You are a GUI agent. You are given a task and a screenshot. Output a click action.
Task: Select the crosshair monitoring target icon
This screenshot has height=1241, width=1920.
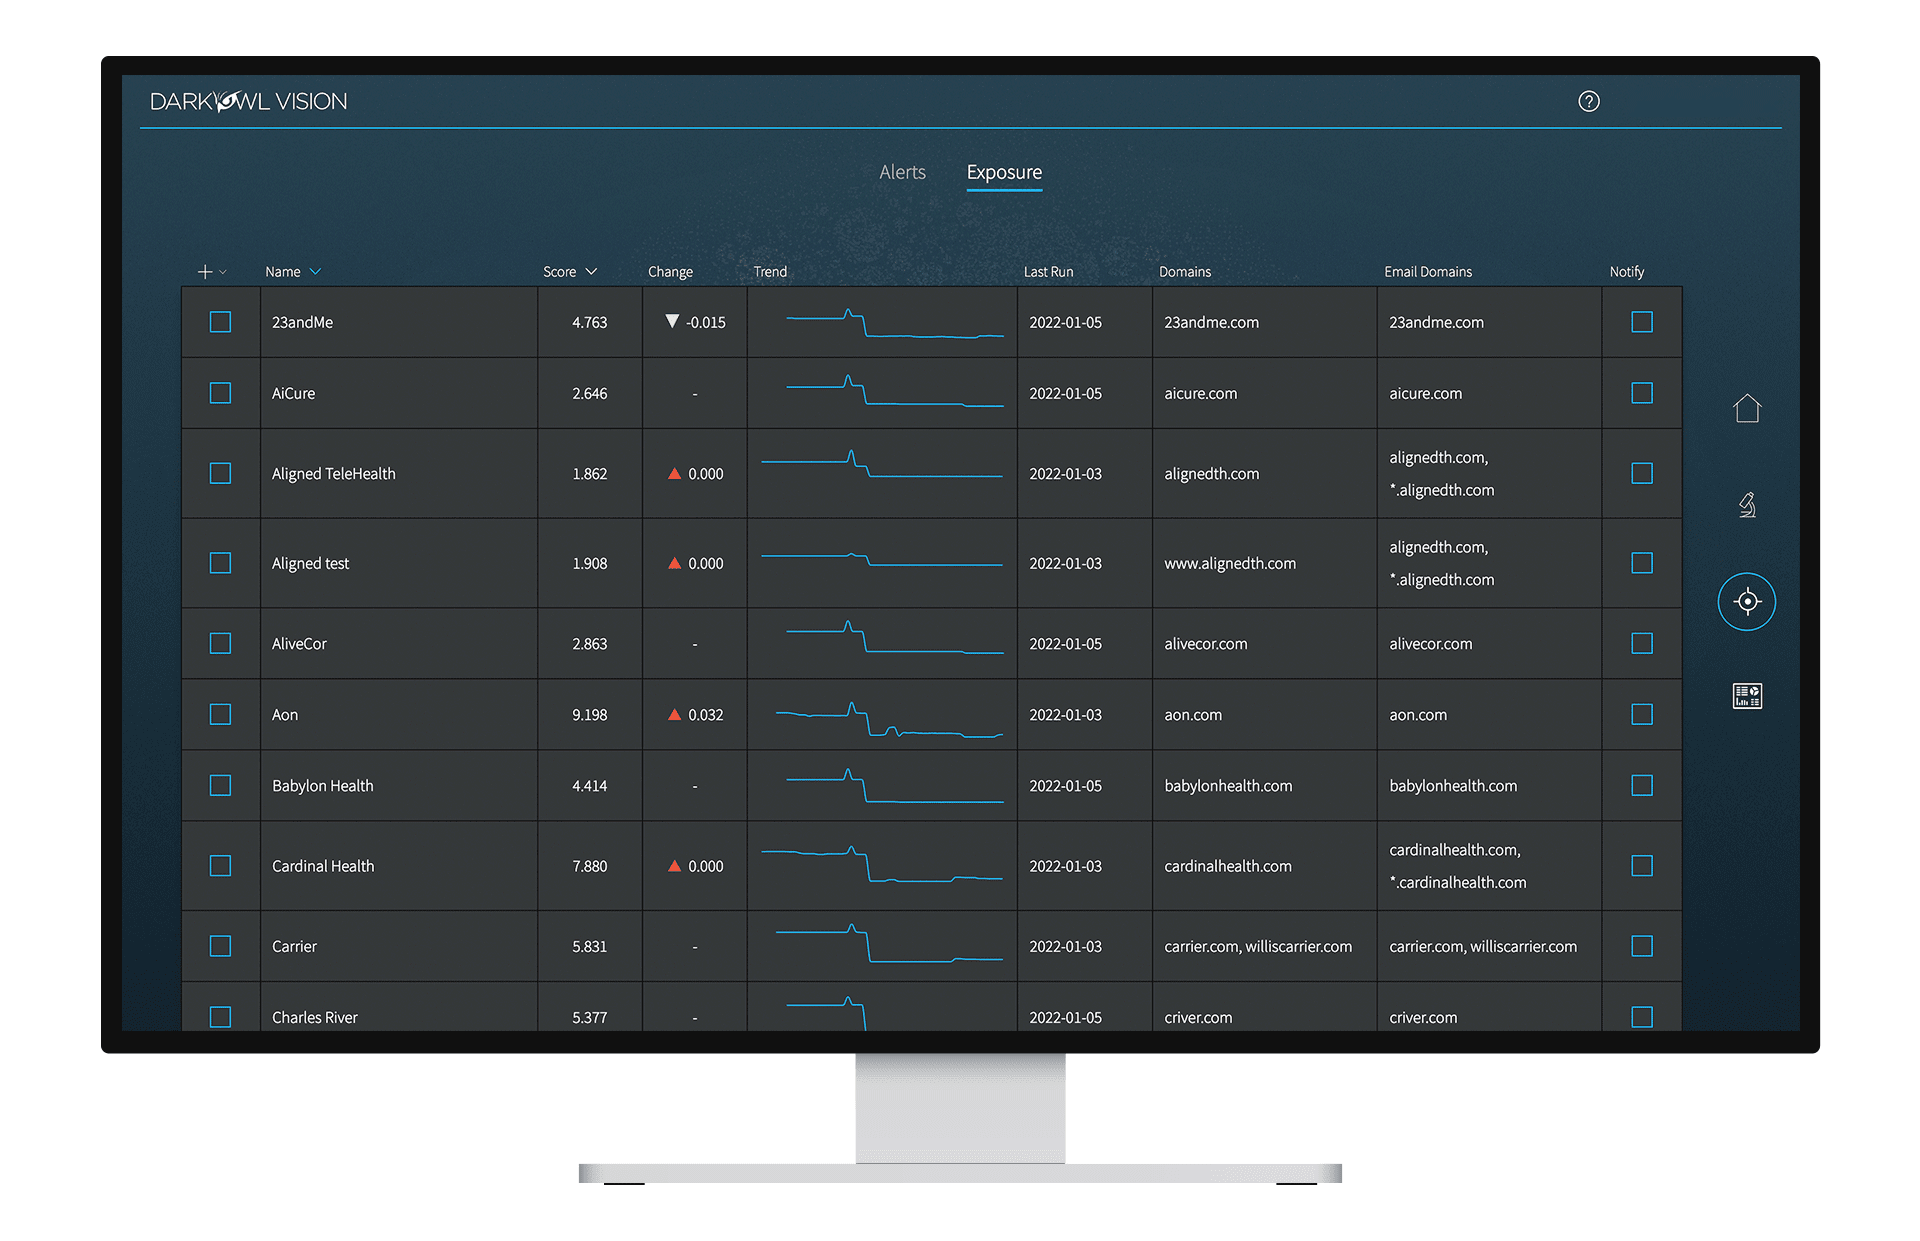click(x=1746, y=601)
